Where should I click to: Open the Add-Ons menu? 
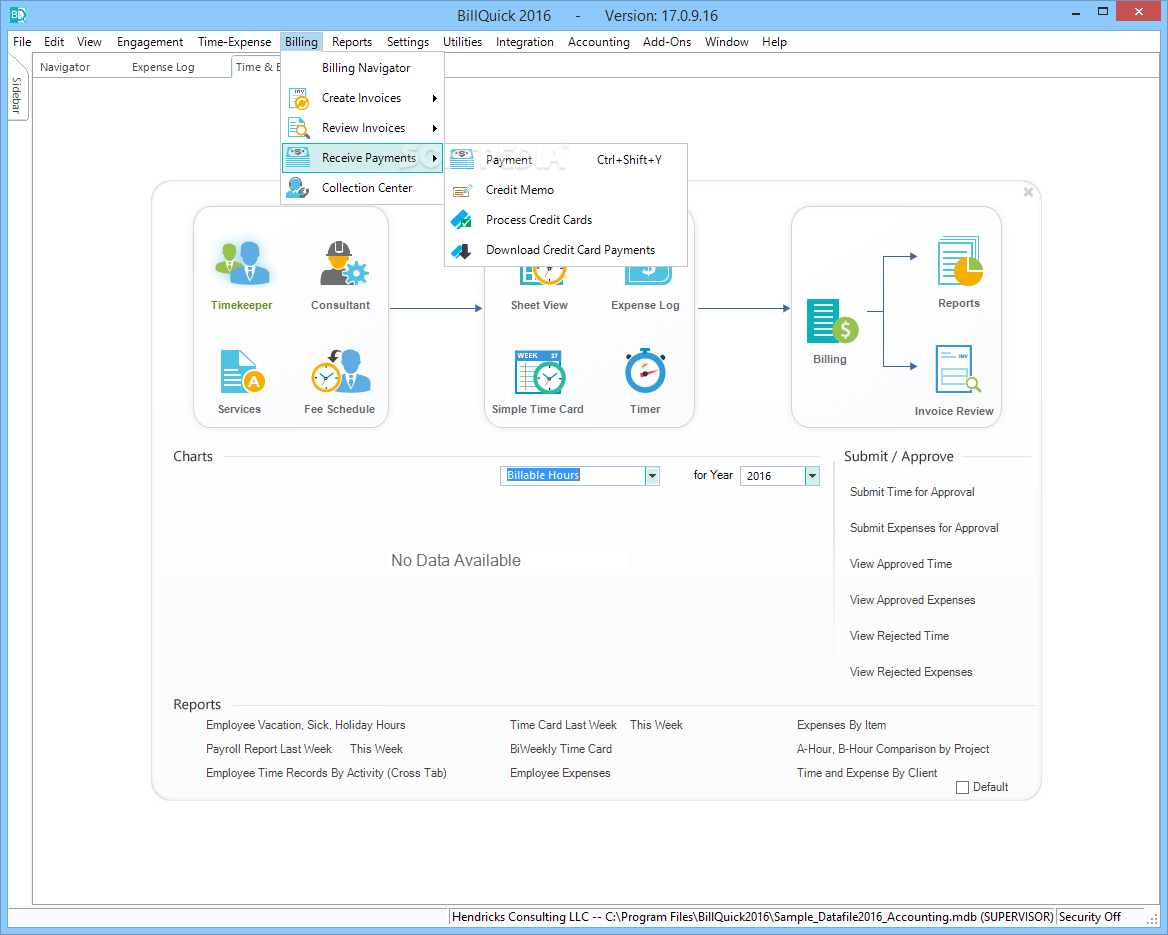(x=667, y=42)
